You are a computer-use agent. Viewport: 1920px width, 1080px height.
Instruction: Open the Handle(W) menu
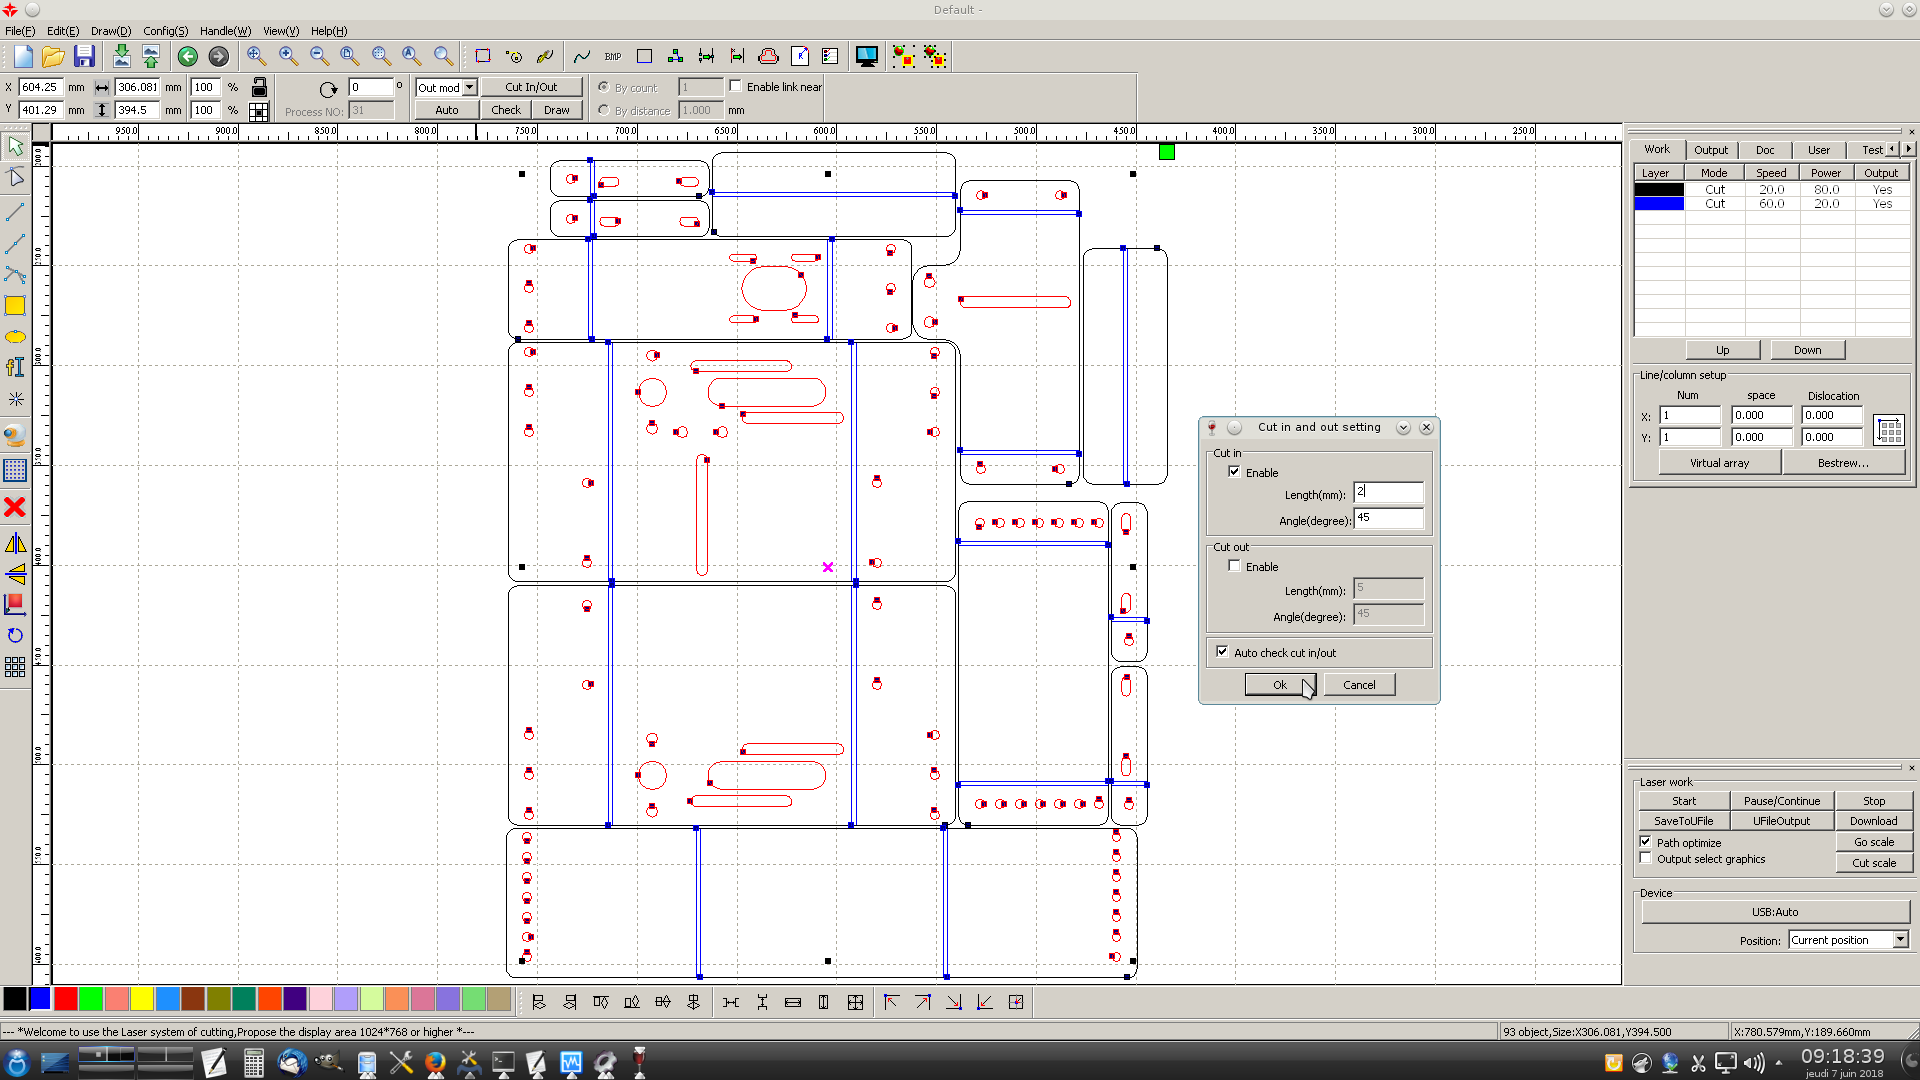click(x=225, y=31)
